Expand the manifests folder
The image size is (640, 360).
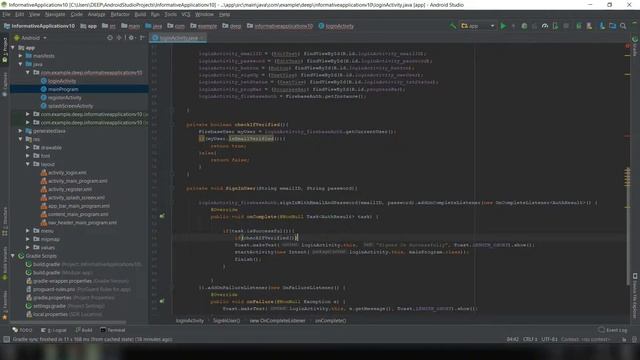tap(20, 56)
